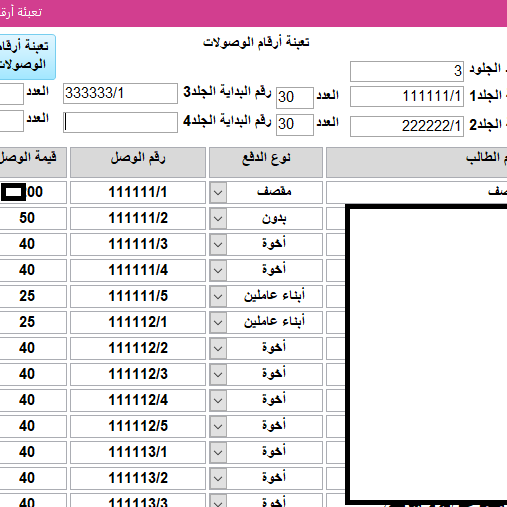Click the الجلد3 start number field 333333/1
The width and height of the screenshot is (507, 507).
[120, 93]
